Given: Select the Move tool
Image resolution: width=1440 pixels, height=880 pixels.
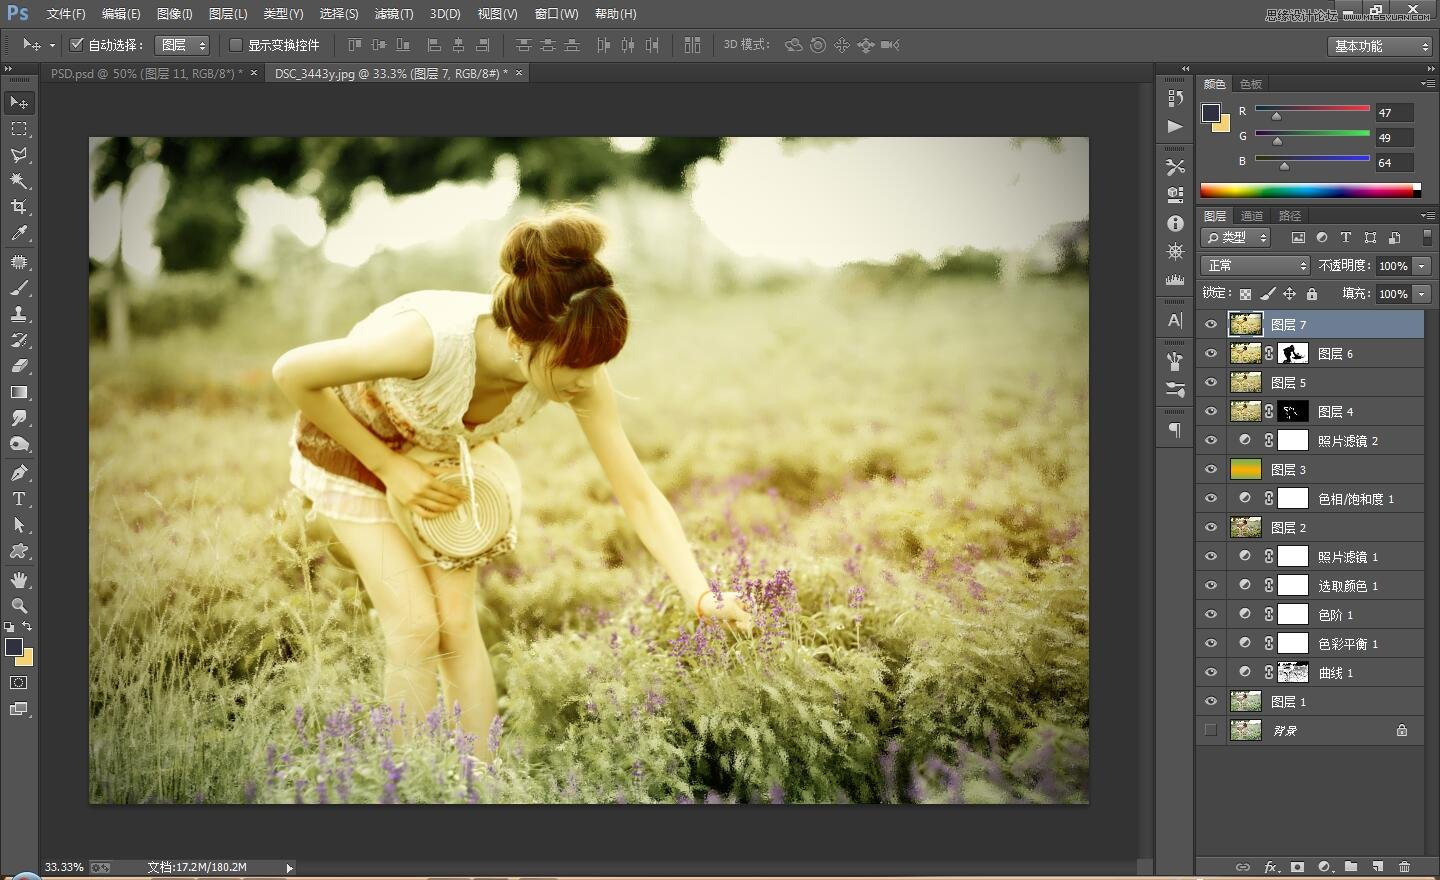Looking at the screenshot, I should pos(20,102).
